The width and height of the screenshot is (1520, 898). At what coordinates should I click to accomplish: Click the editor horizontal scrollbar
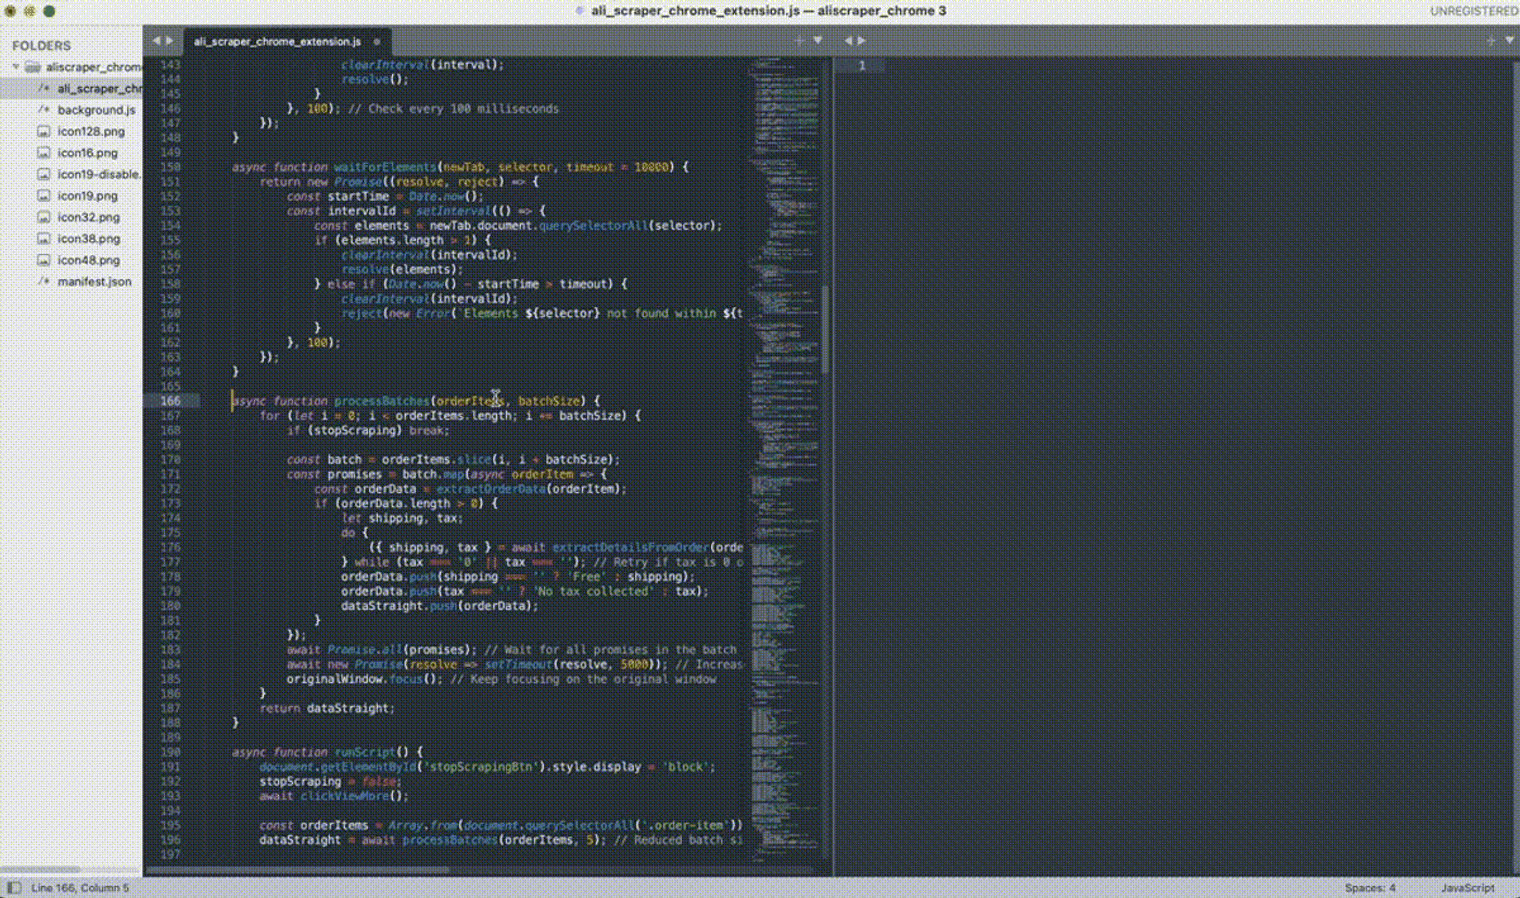click(300, 870)
